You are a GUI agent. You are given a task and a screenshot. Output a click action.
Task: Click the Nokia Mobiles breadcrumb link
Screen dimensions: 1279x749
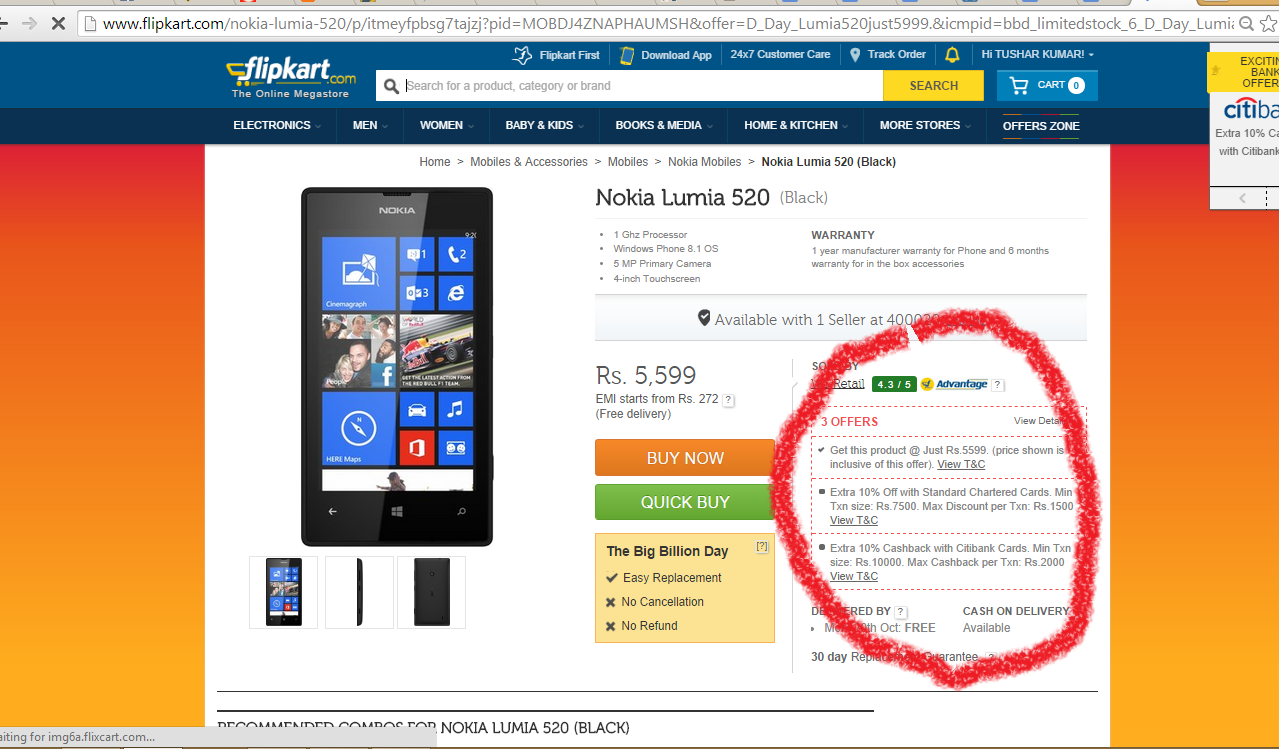[705, 162]
